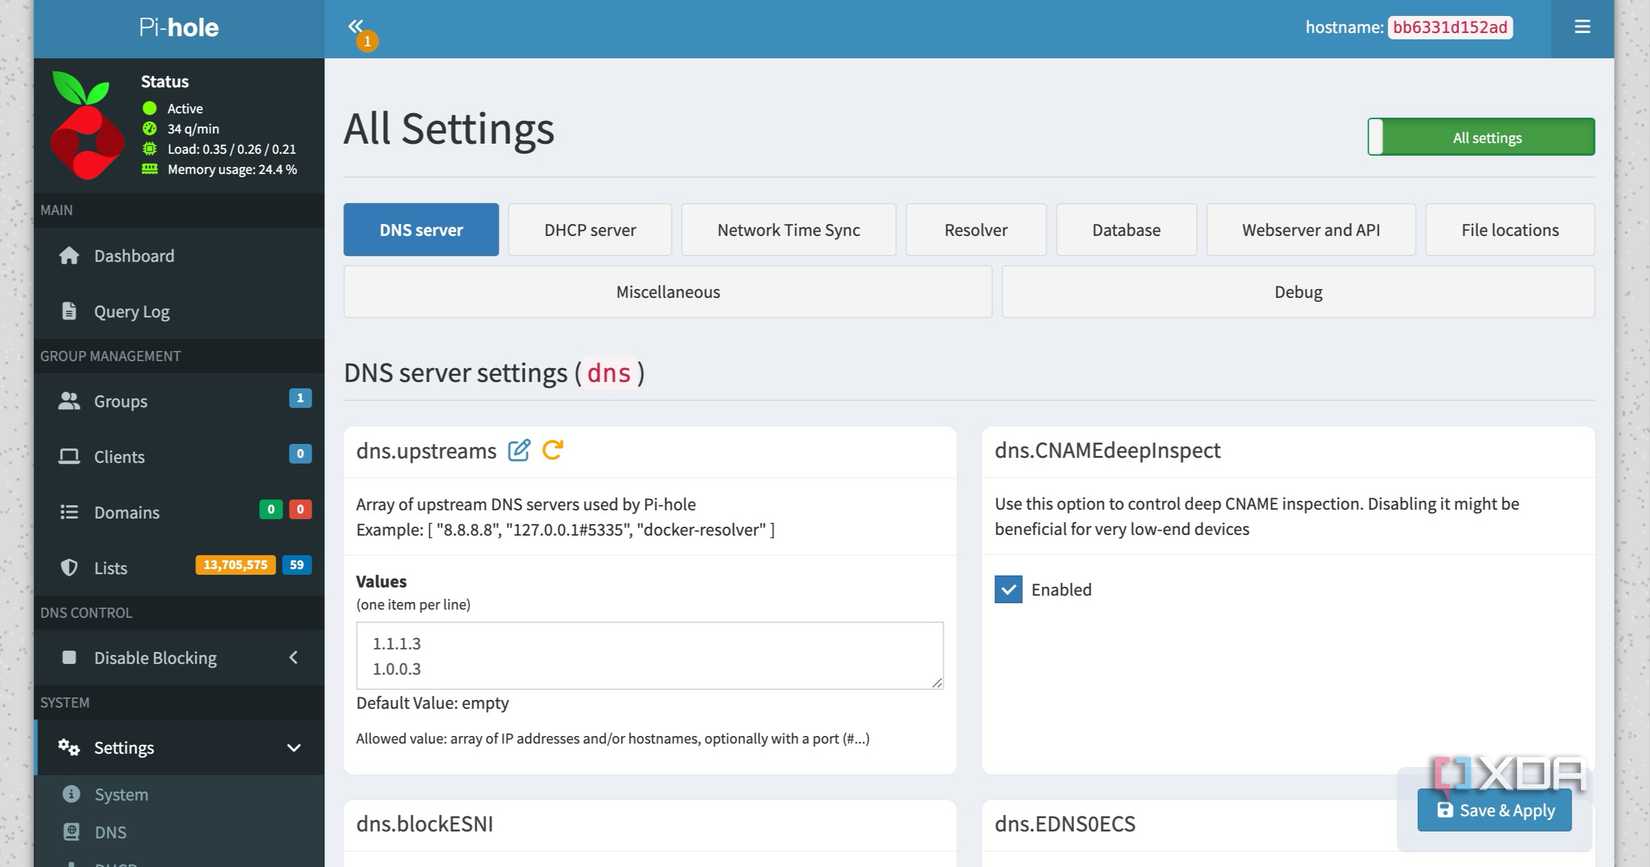Open the DNS settings submenu item
Image resolution: width=1650 pixels, height=867 pixels.
tap(110, 832)
